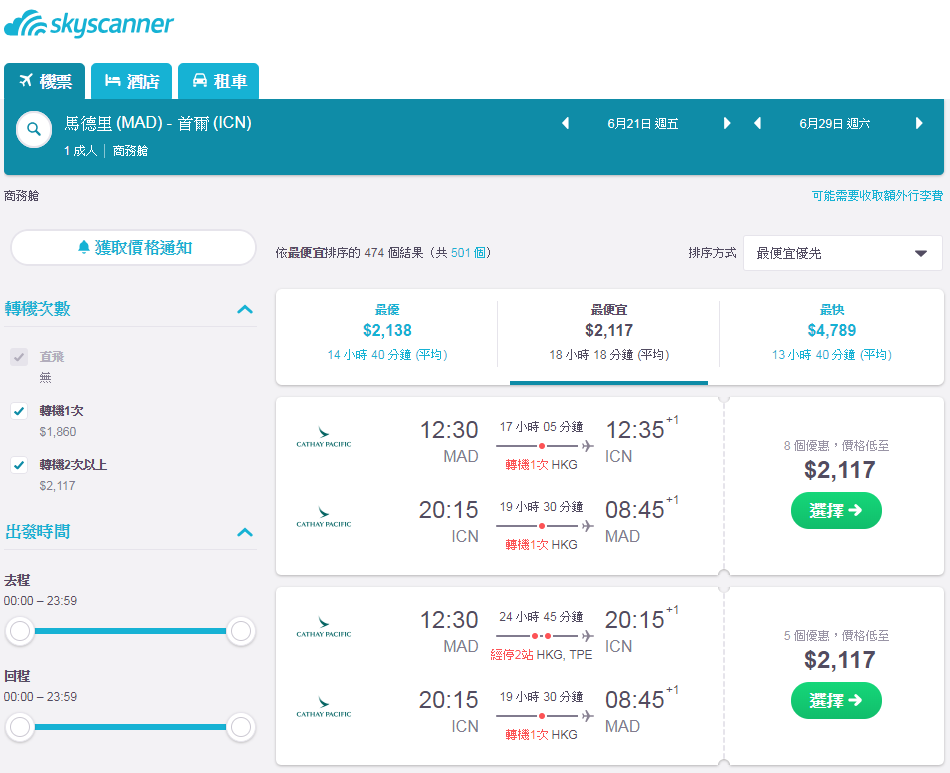
Task: Open the search magnifier icon
Action: (34, 129)
